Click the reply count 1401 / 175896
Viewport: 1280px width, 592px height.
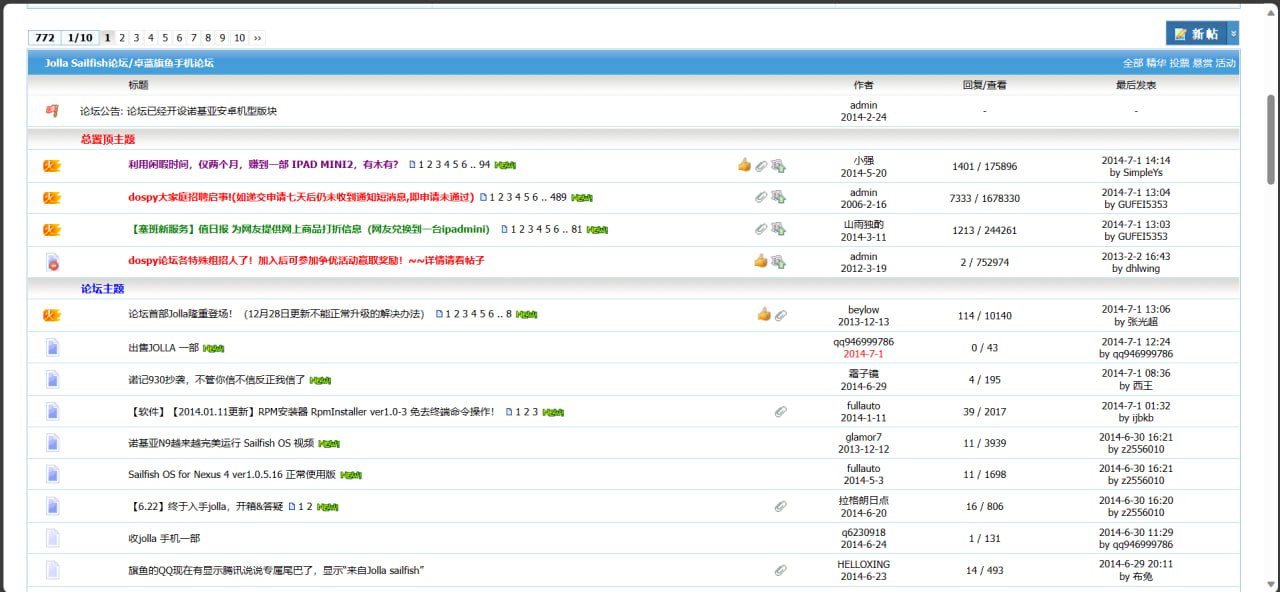click(984, 166)
